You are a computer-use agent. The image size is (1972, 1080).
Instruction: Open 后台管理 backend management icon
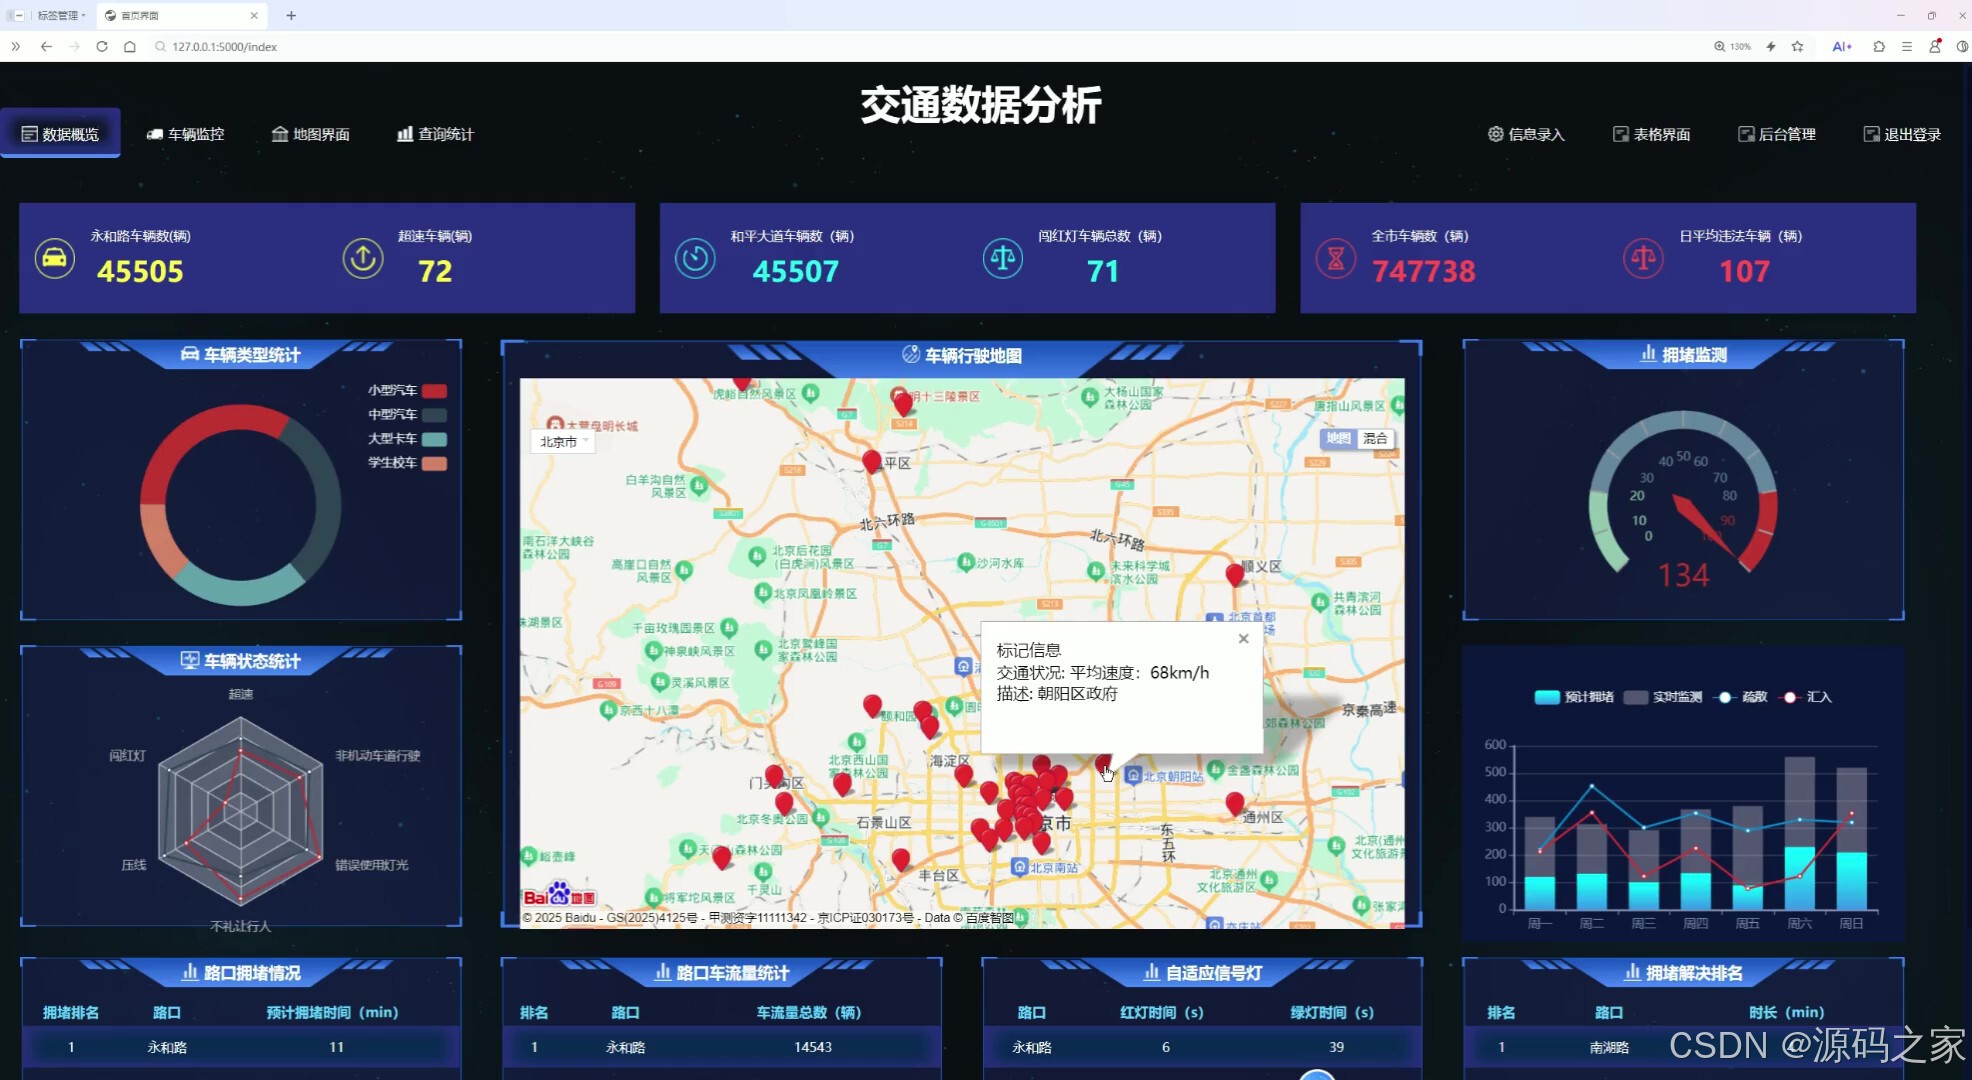(x=1746, y=133)
